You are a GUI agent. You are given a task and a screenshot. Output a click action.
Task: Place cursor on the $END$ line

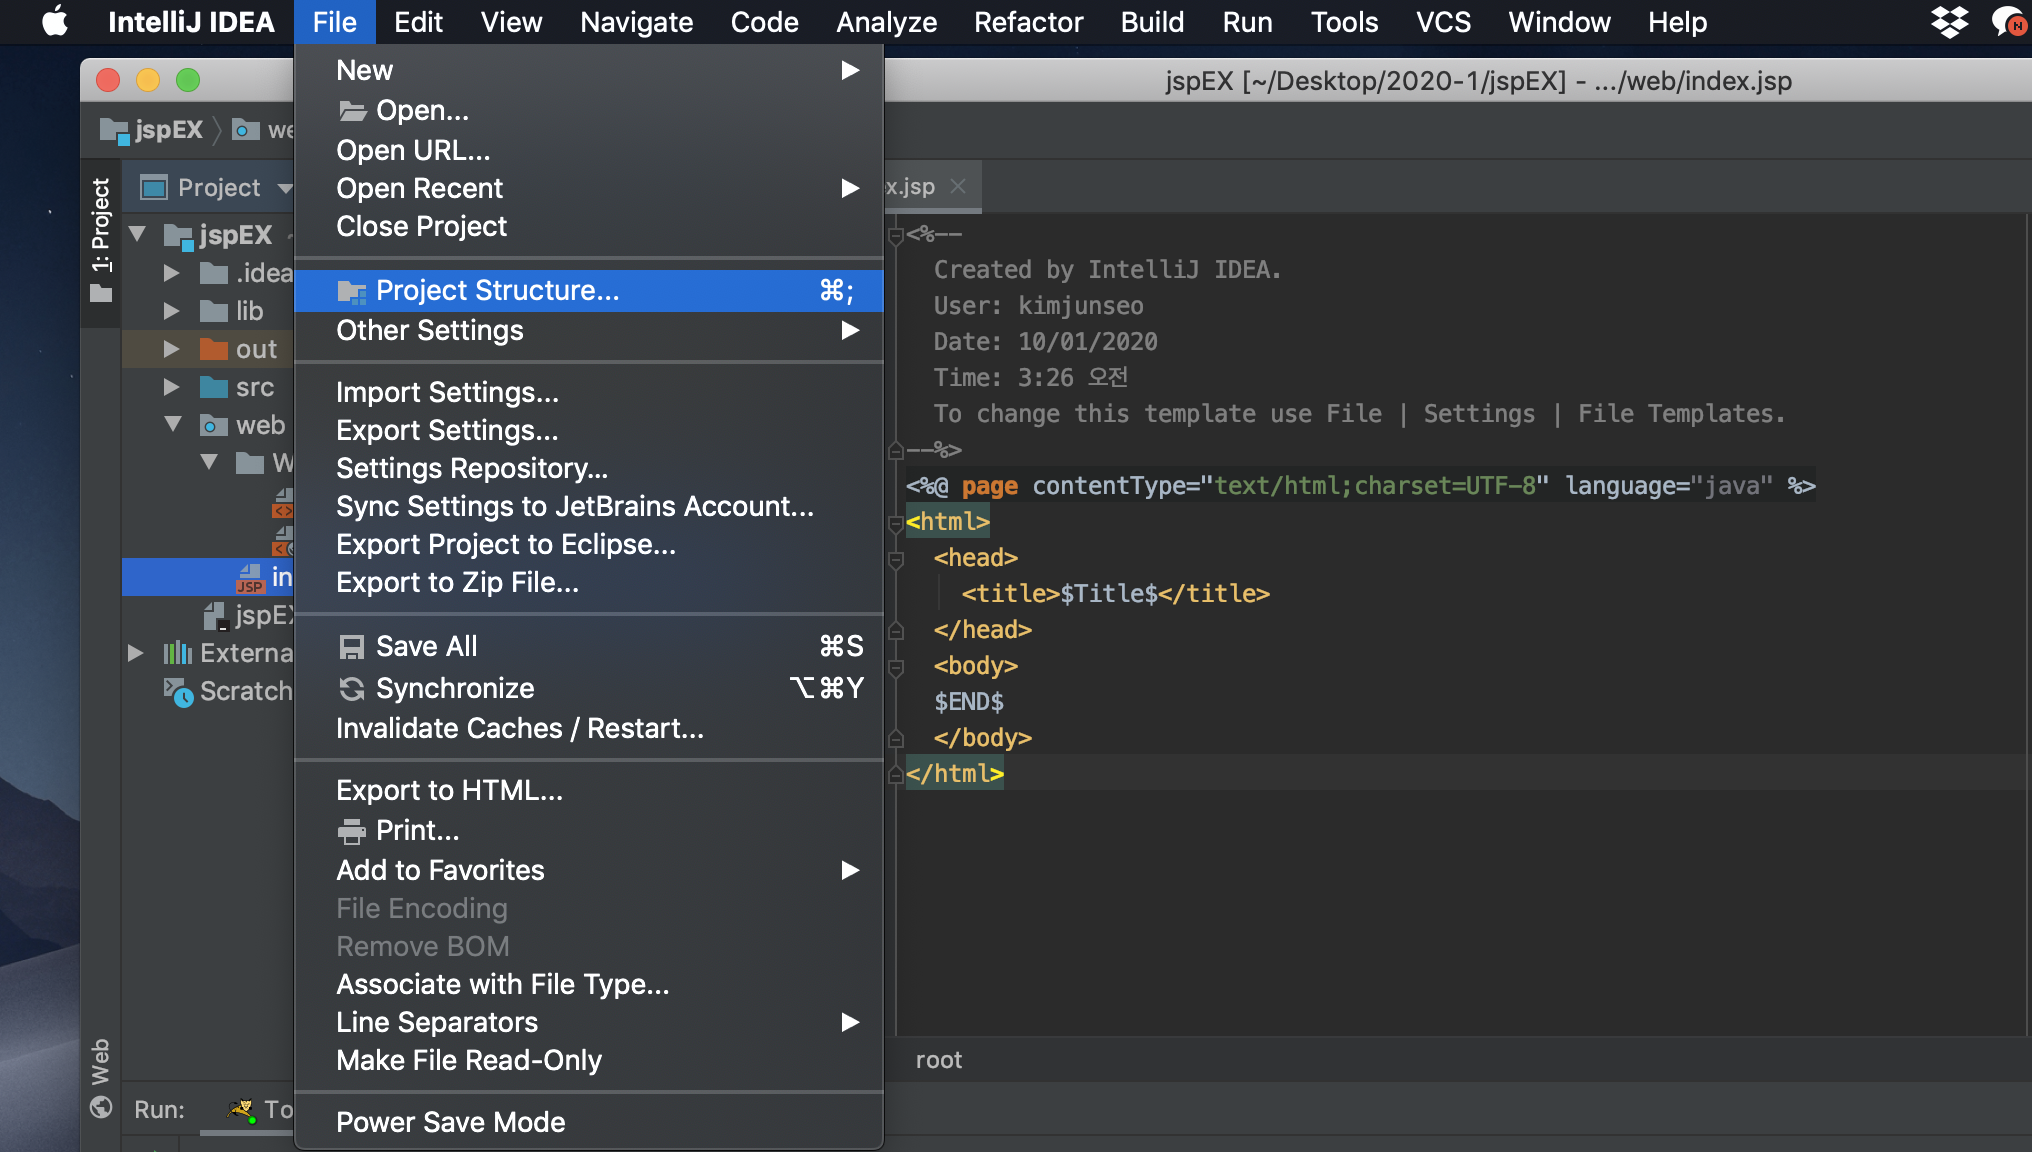[x=968, y=702]
